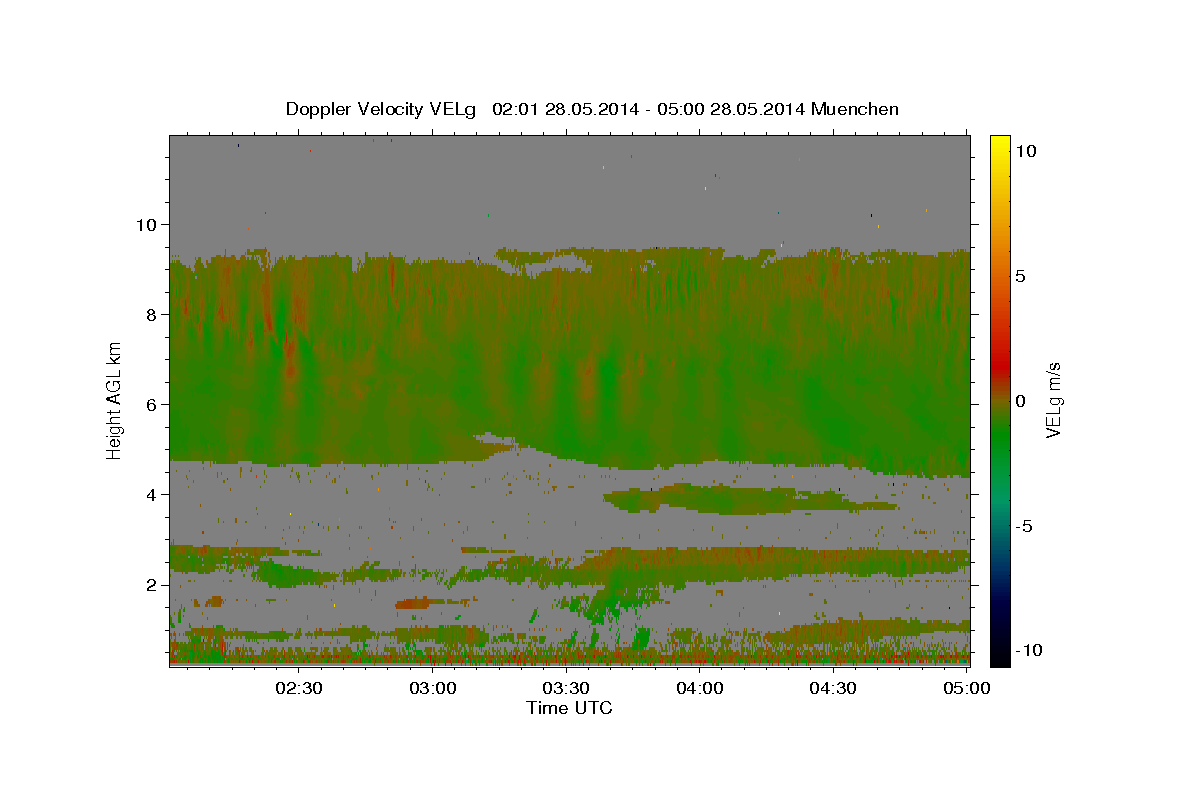Click the 'Height AGL km' axis label
Image resolution: width=1200 pixels, height=800 pixels.
pyautogui.click(x=114, y=400)
